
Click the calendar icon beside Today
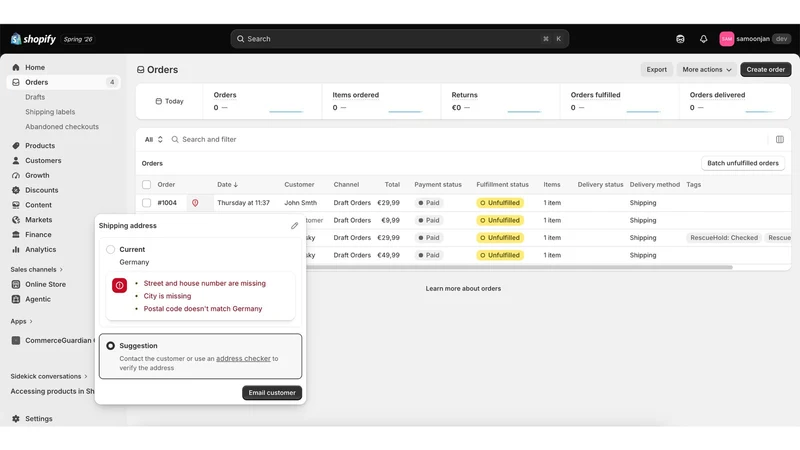159,101
